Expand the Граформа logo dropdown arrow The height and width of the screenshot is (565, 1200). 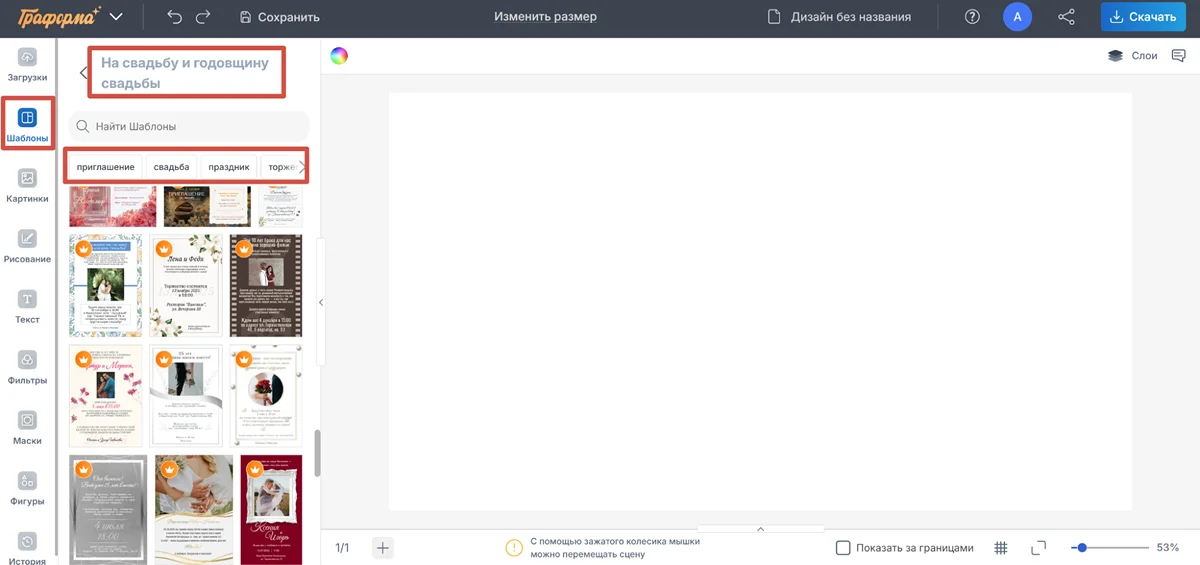point(116,17)
